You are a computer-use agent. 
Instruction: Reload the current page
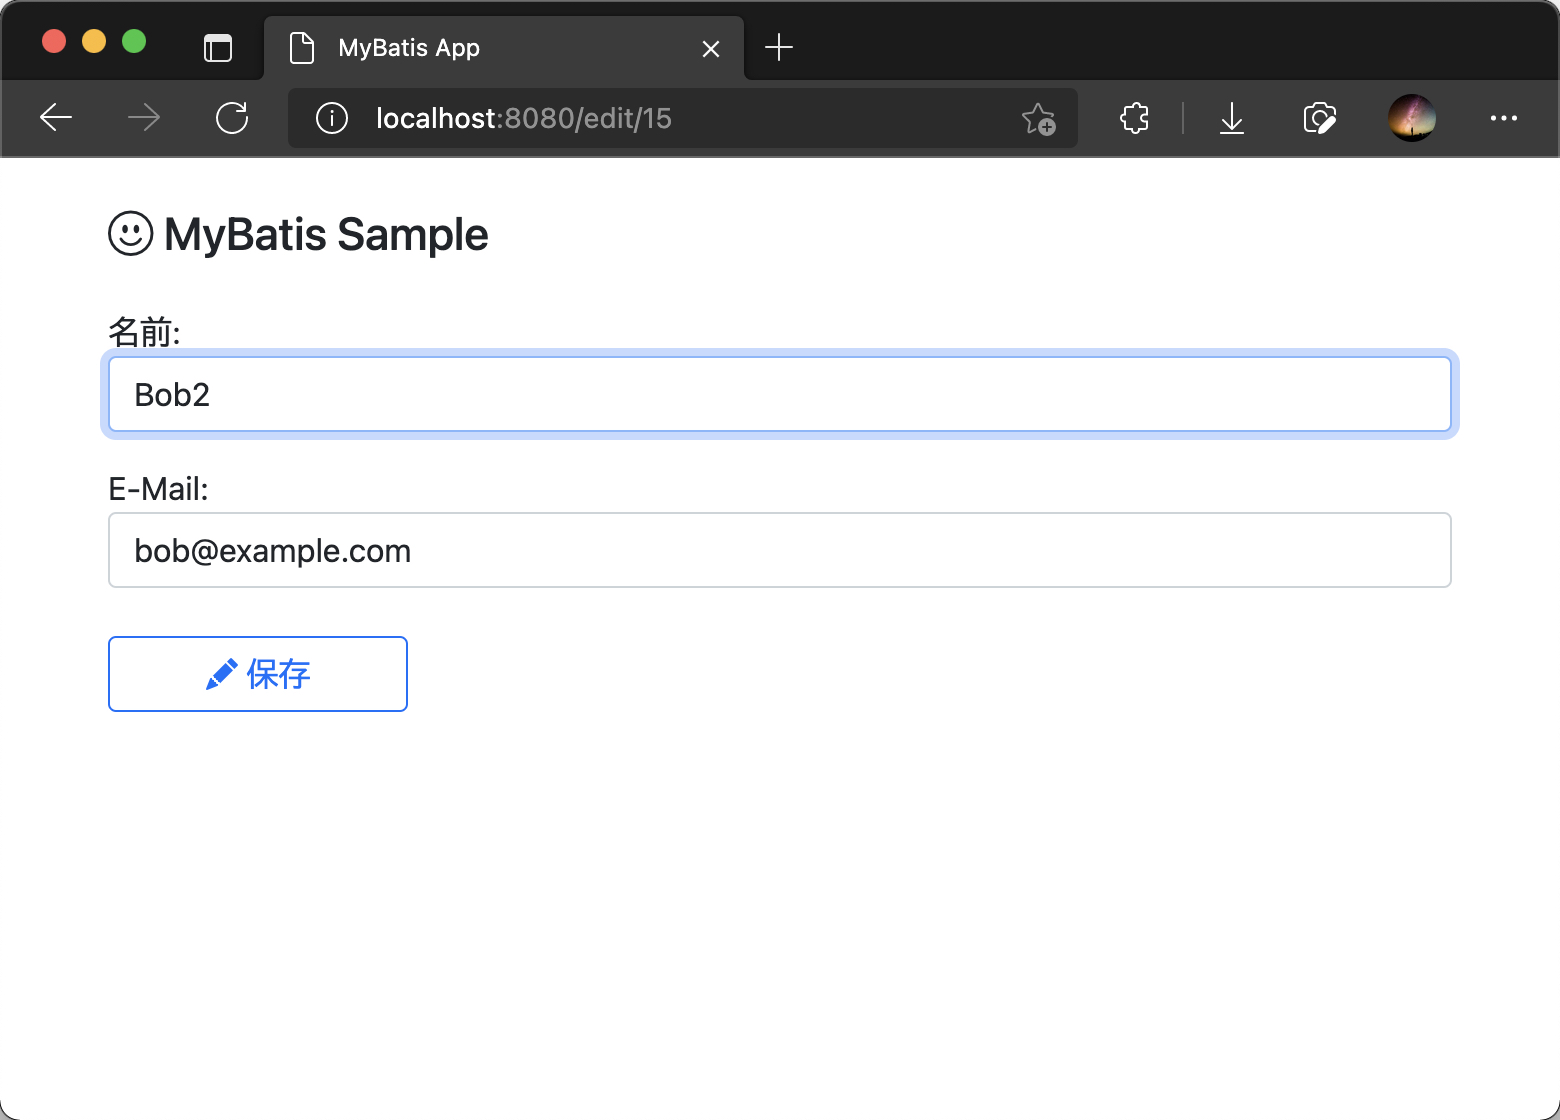pos(232,118)
